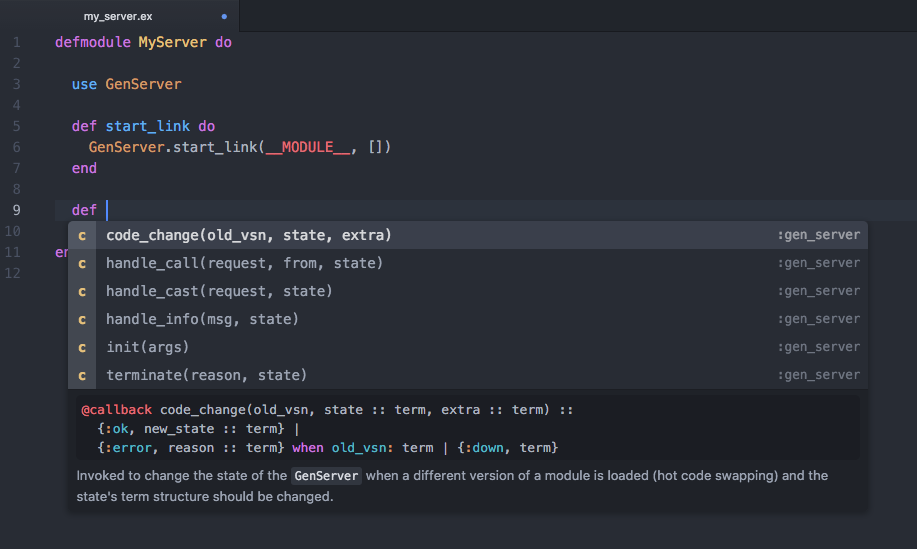Select the my_server.ex tab
Image resolution: width=917 pixels, height=549 pixels.
pos(118,16)
